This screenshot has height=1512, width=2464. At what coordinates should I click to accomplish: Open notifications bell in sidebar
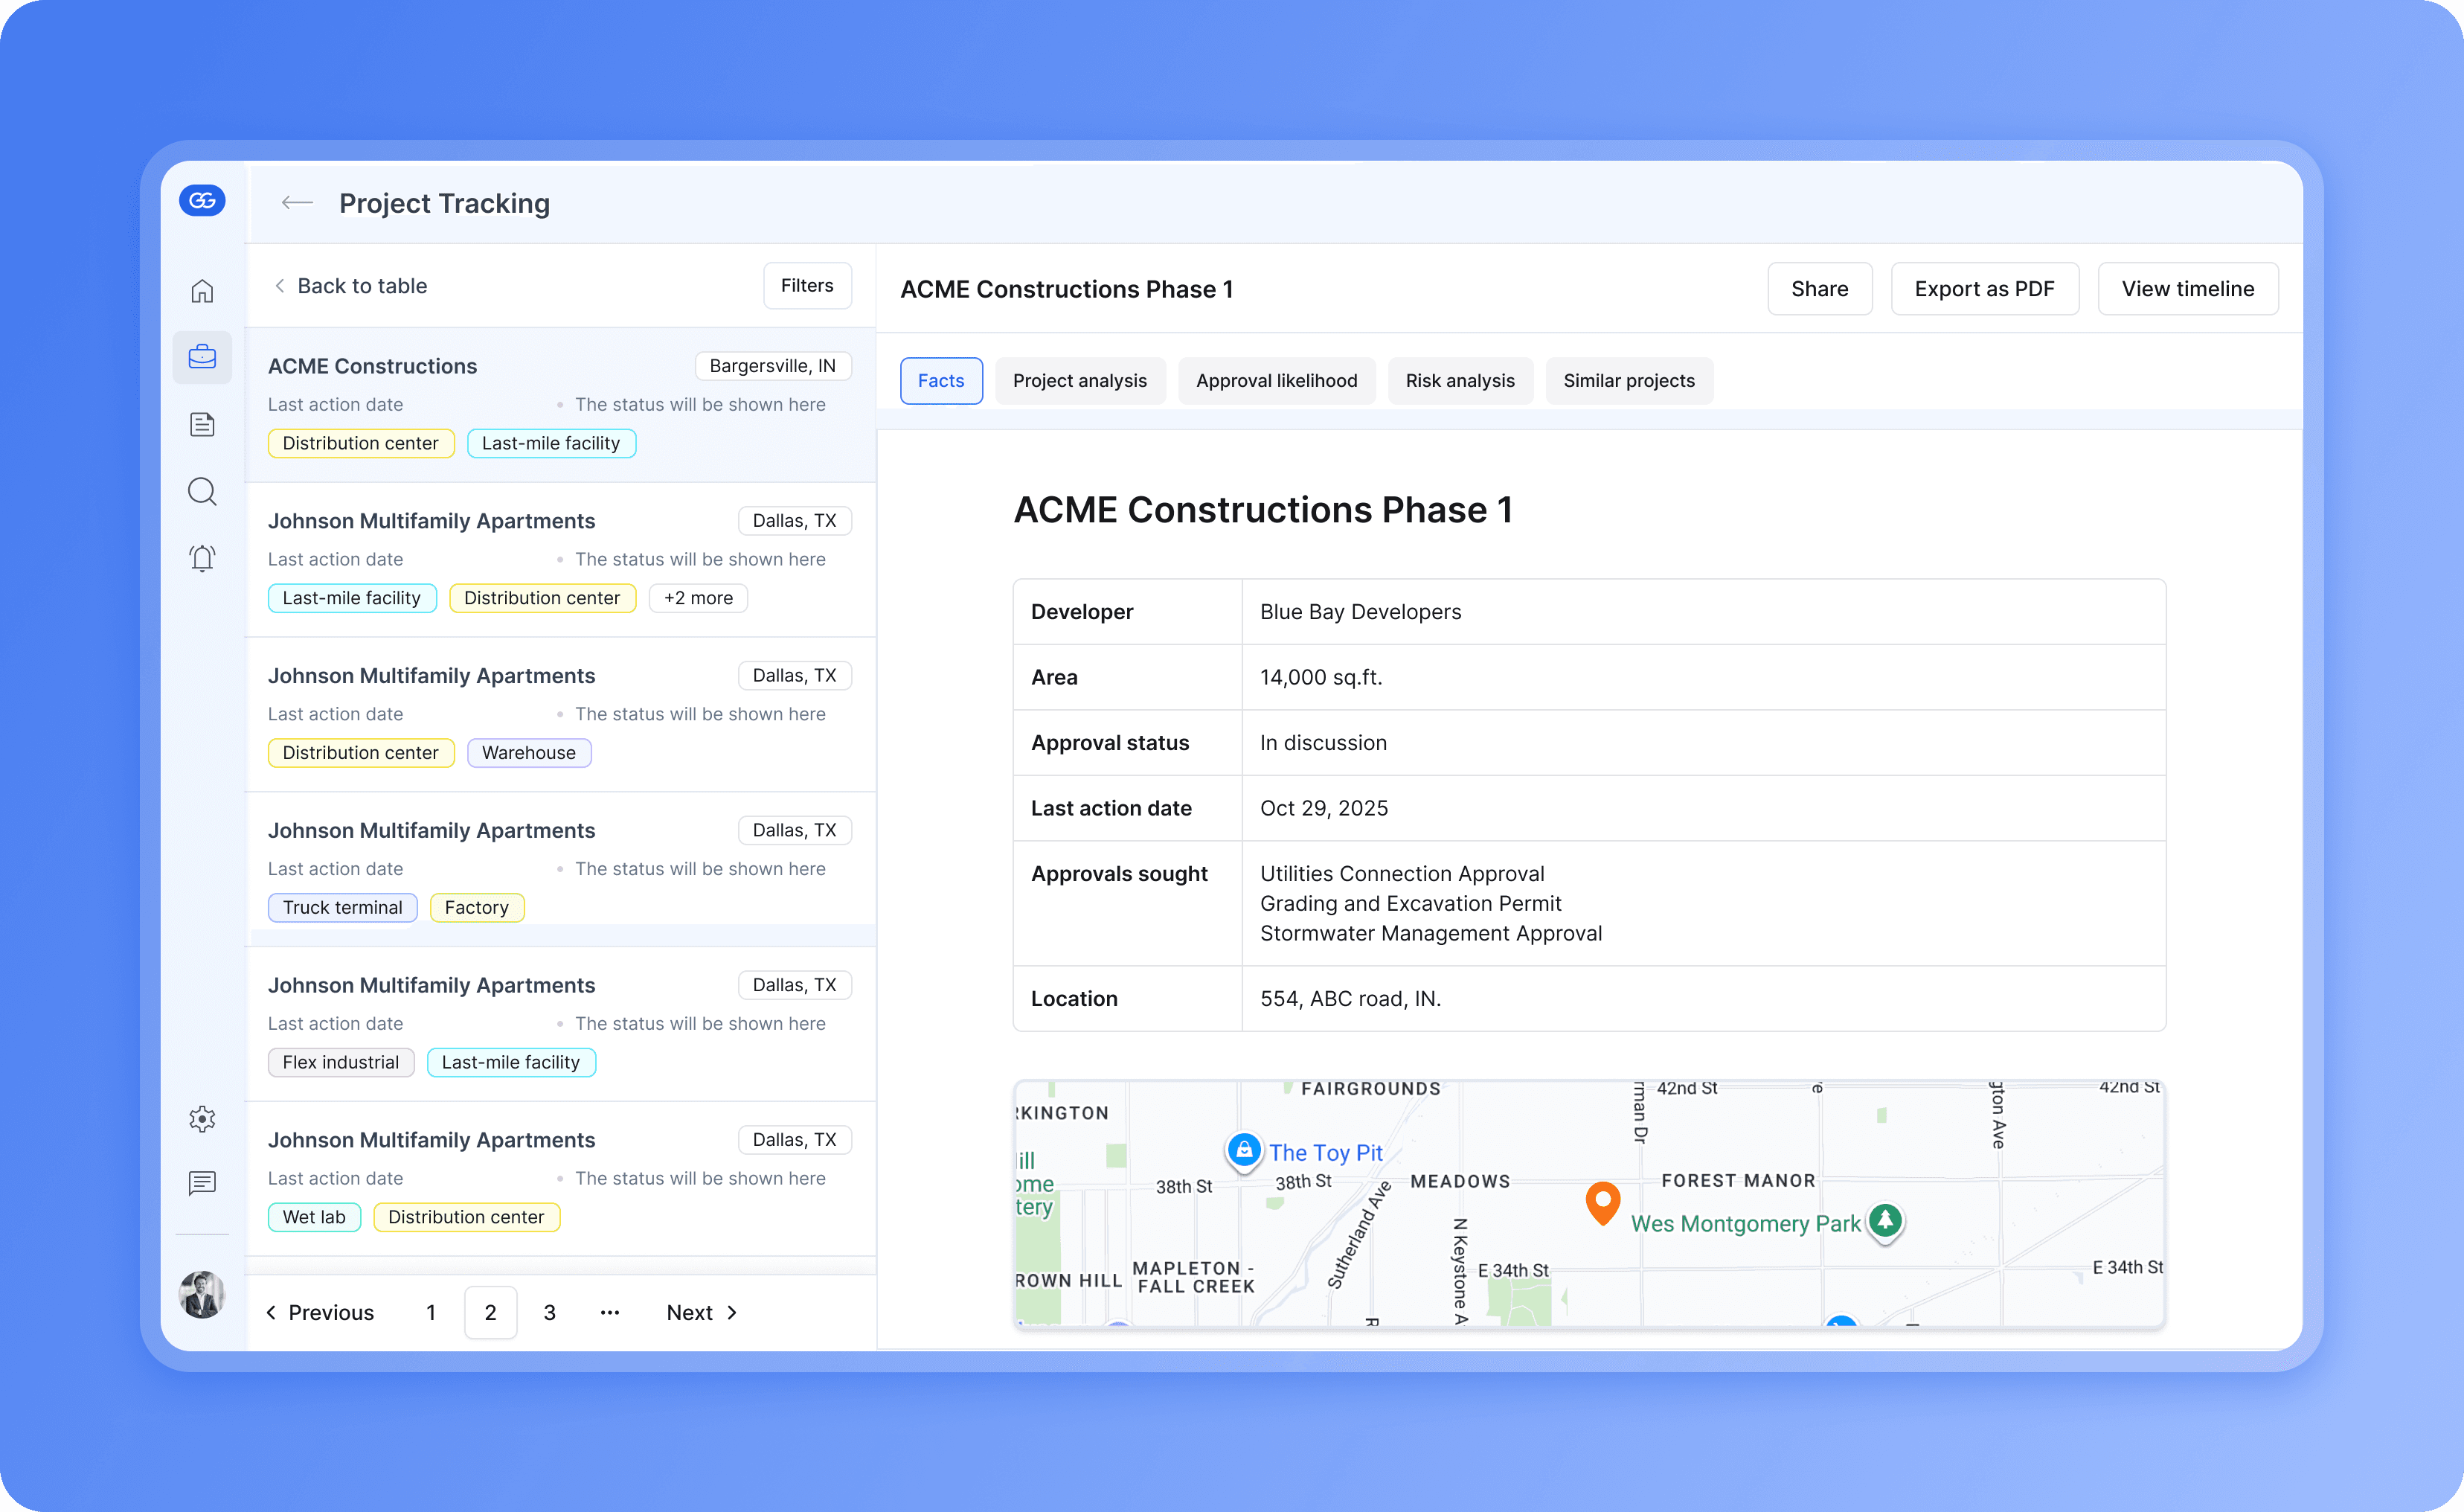pos(202,558)
